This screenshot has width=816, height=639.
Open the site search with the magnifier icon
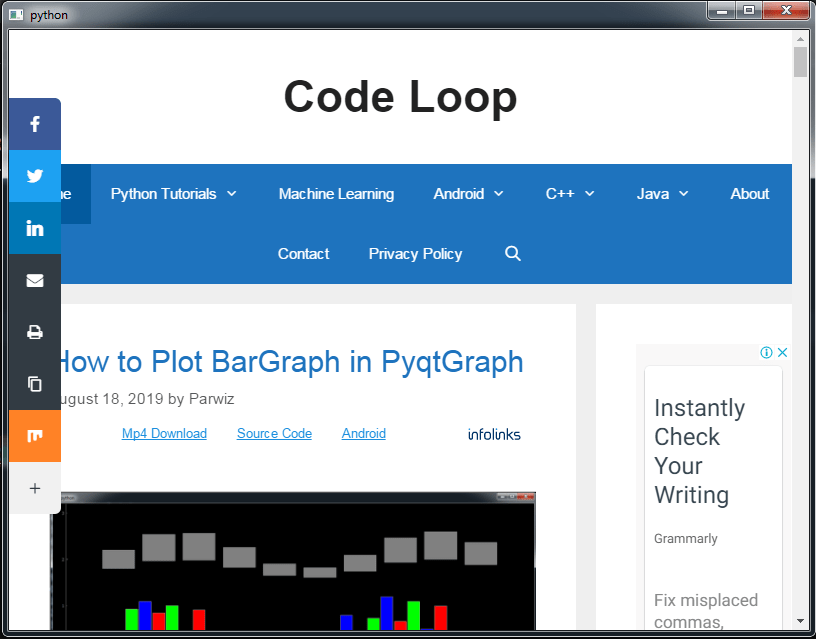click(x=513, y=254)
